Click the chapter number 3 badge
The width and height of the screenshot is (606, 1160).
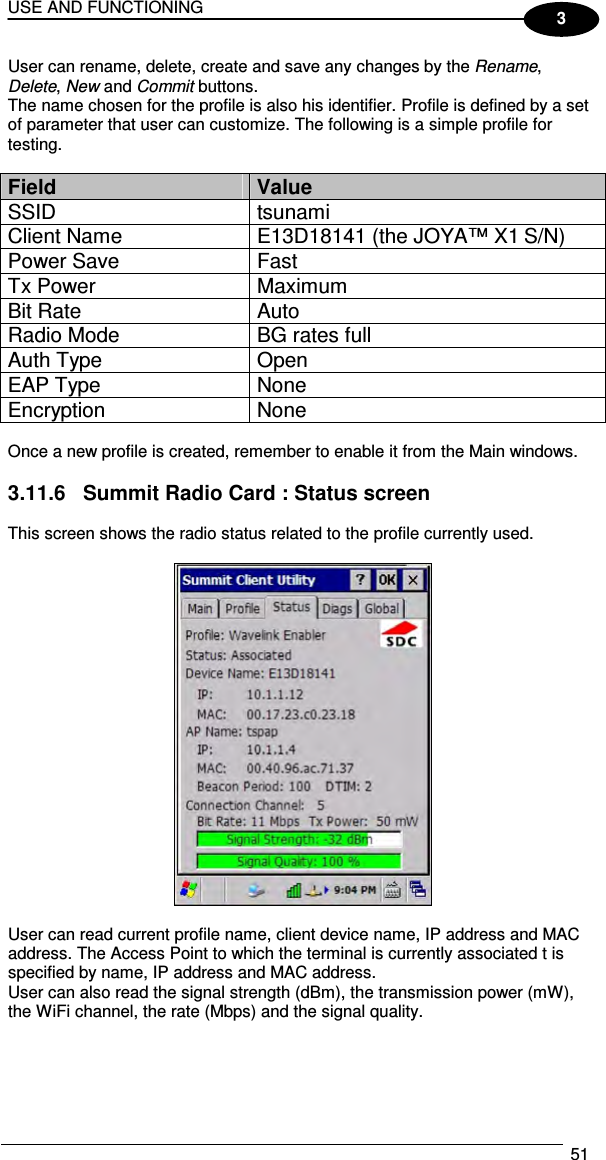562,20
